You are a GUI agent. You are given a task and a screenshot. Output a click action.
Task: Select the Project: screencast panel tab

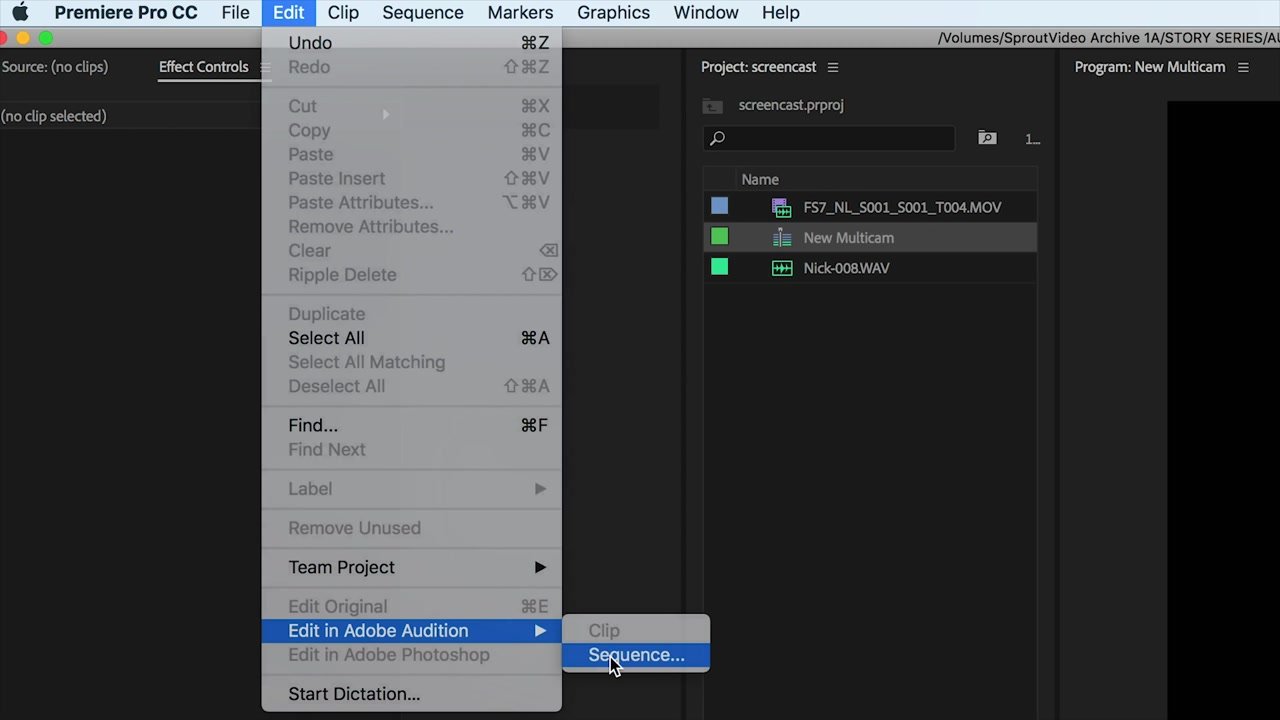click(x=758, y=67)
